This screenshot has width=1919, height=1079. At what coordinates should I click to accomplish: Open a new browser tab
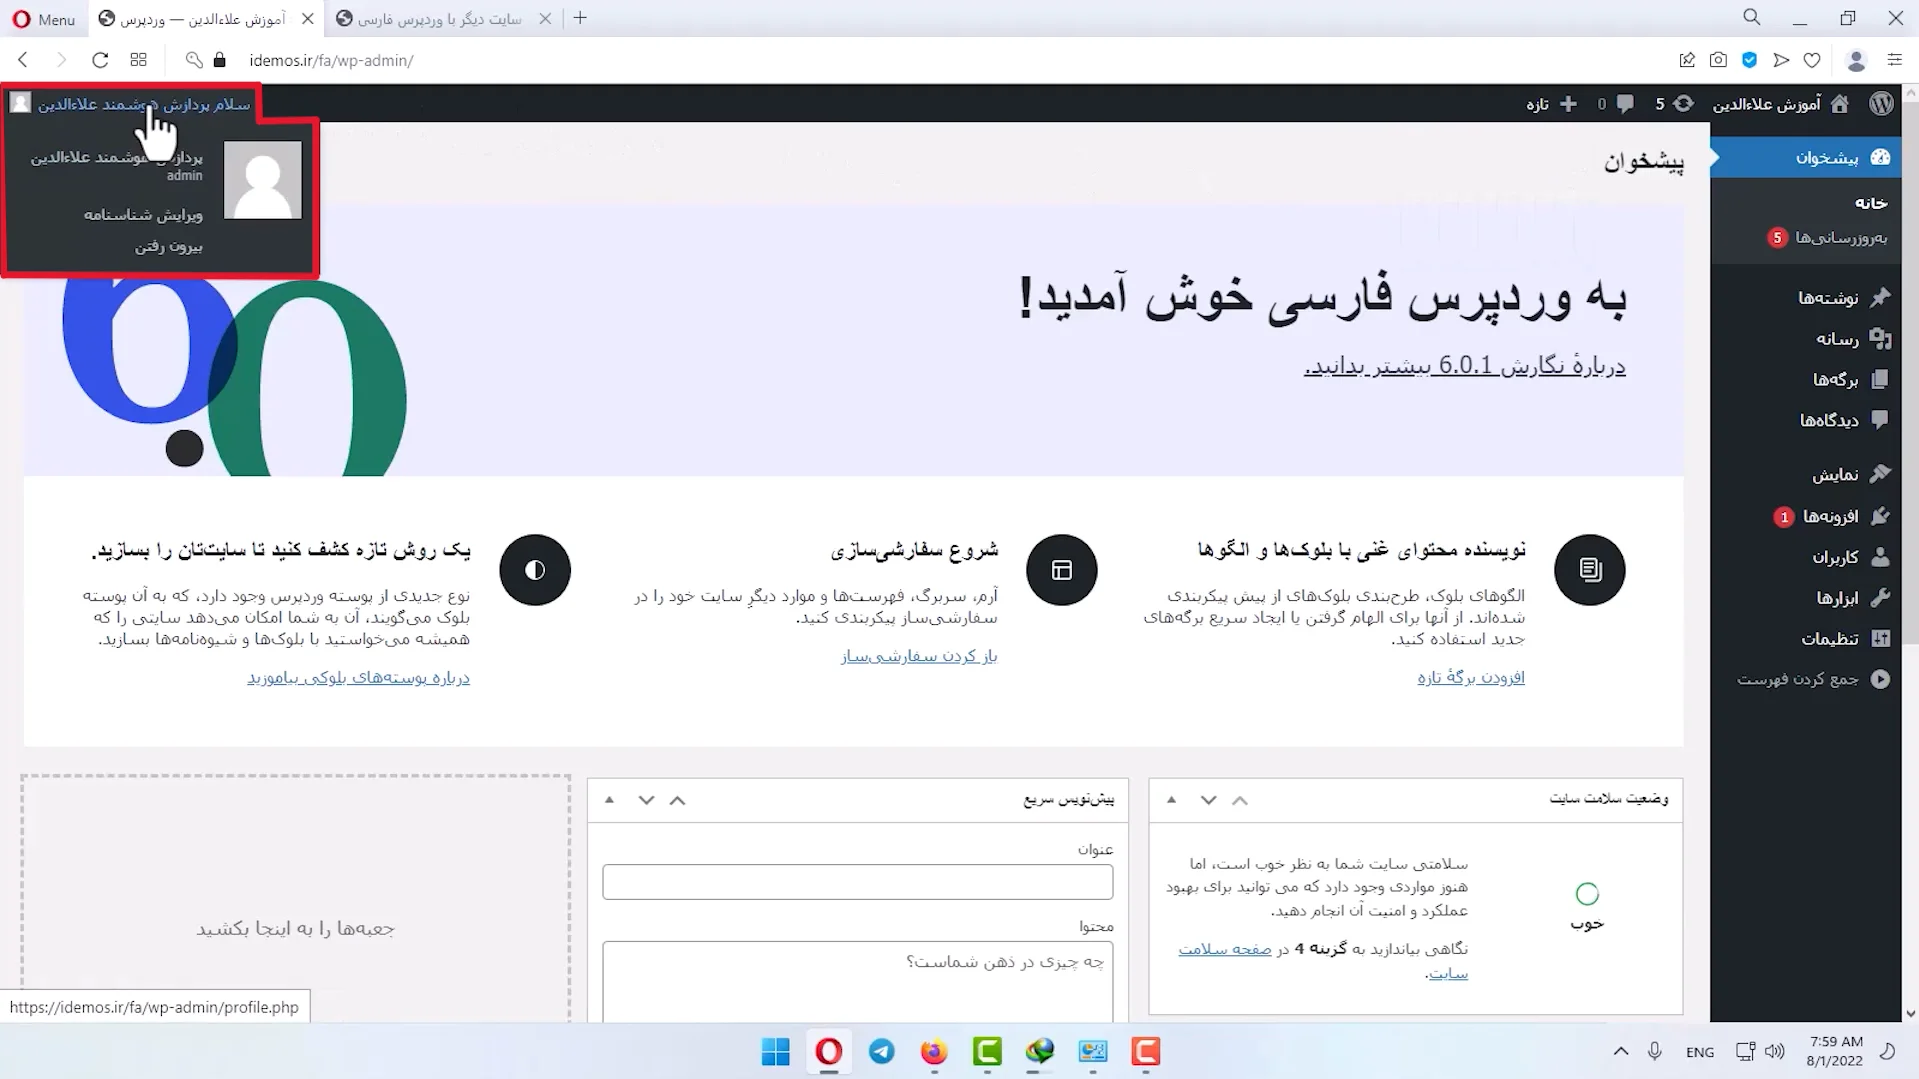[580, 18]
